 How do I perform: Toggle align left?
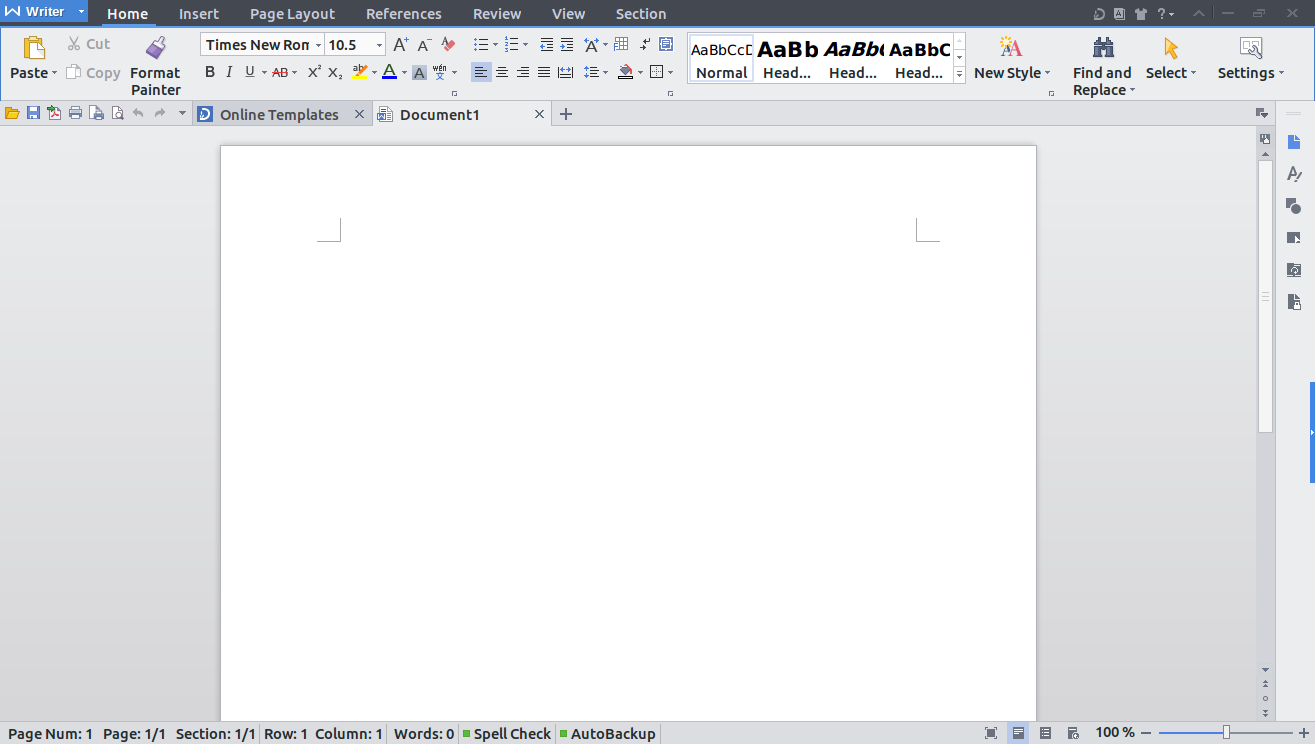click(x=481, y=72)
